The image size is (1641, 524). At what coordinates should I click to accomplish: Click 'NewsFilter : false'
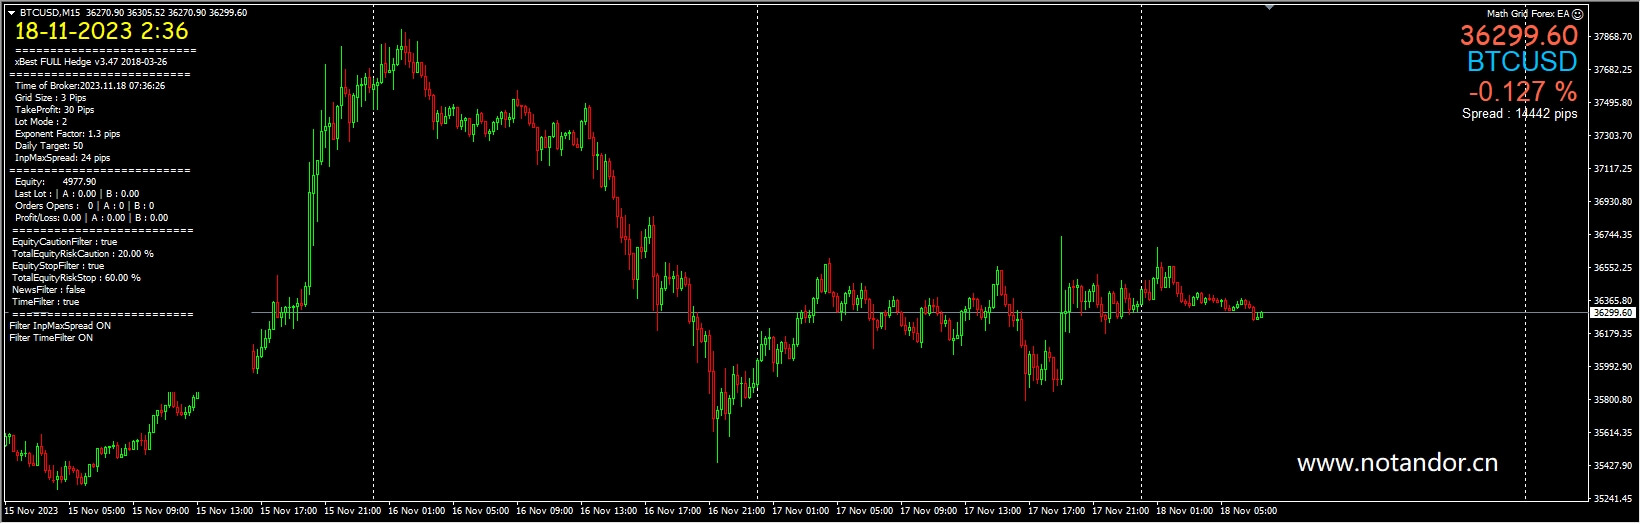click(x=48, y=290)
